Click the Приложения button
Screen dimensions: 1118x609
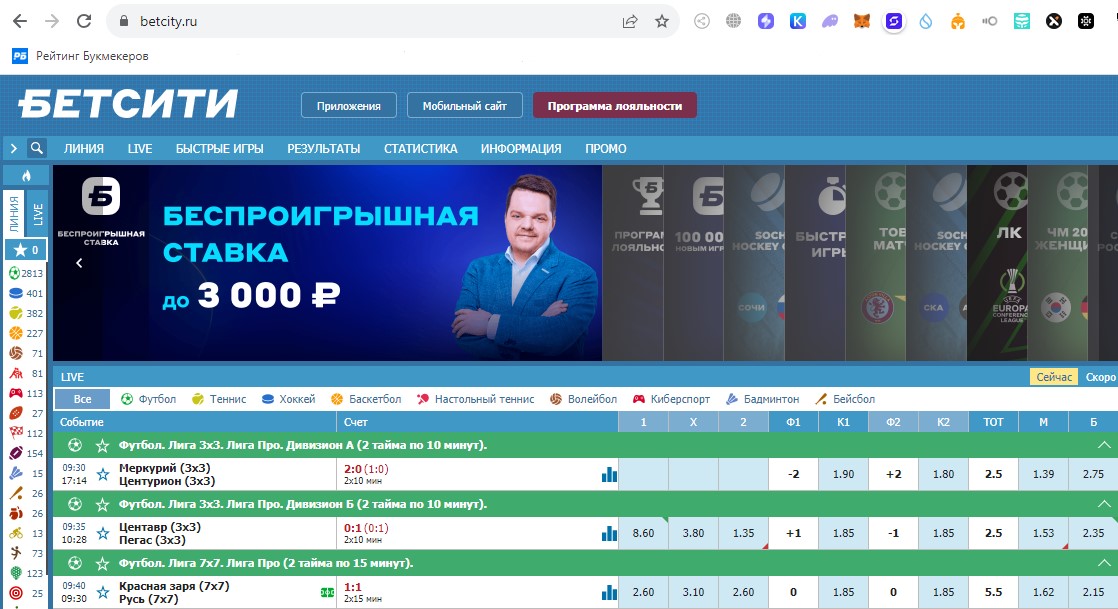pyautogui.click(x=349, y=106)
